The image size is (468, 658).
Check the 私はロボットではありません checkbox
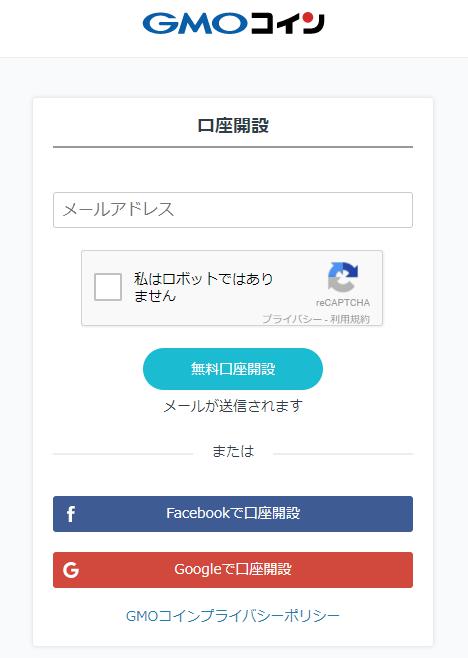pyautogui.click(x=108, y=287)
